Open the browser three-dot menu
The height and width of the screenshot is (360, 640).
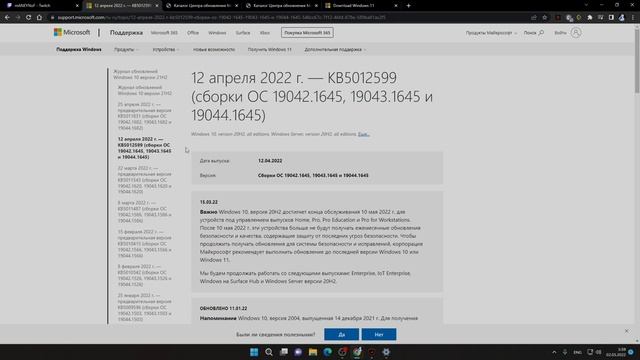pos(633,18)
